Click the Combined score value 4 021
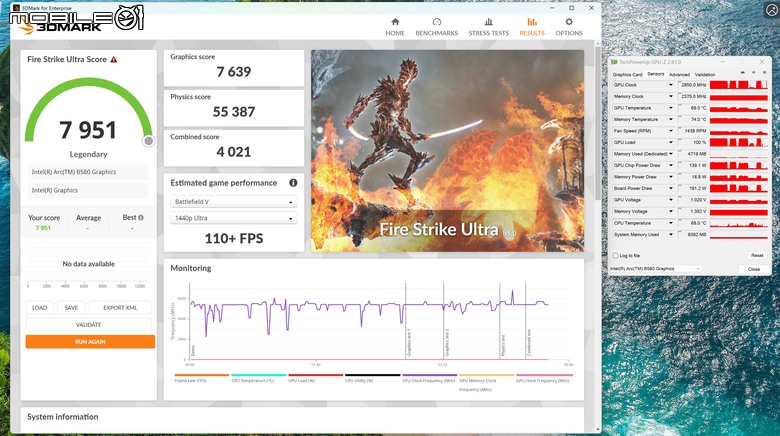The height and width of the screenshot is (436, 780). (234, 152)
